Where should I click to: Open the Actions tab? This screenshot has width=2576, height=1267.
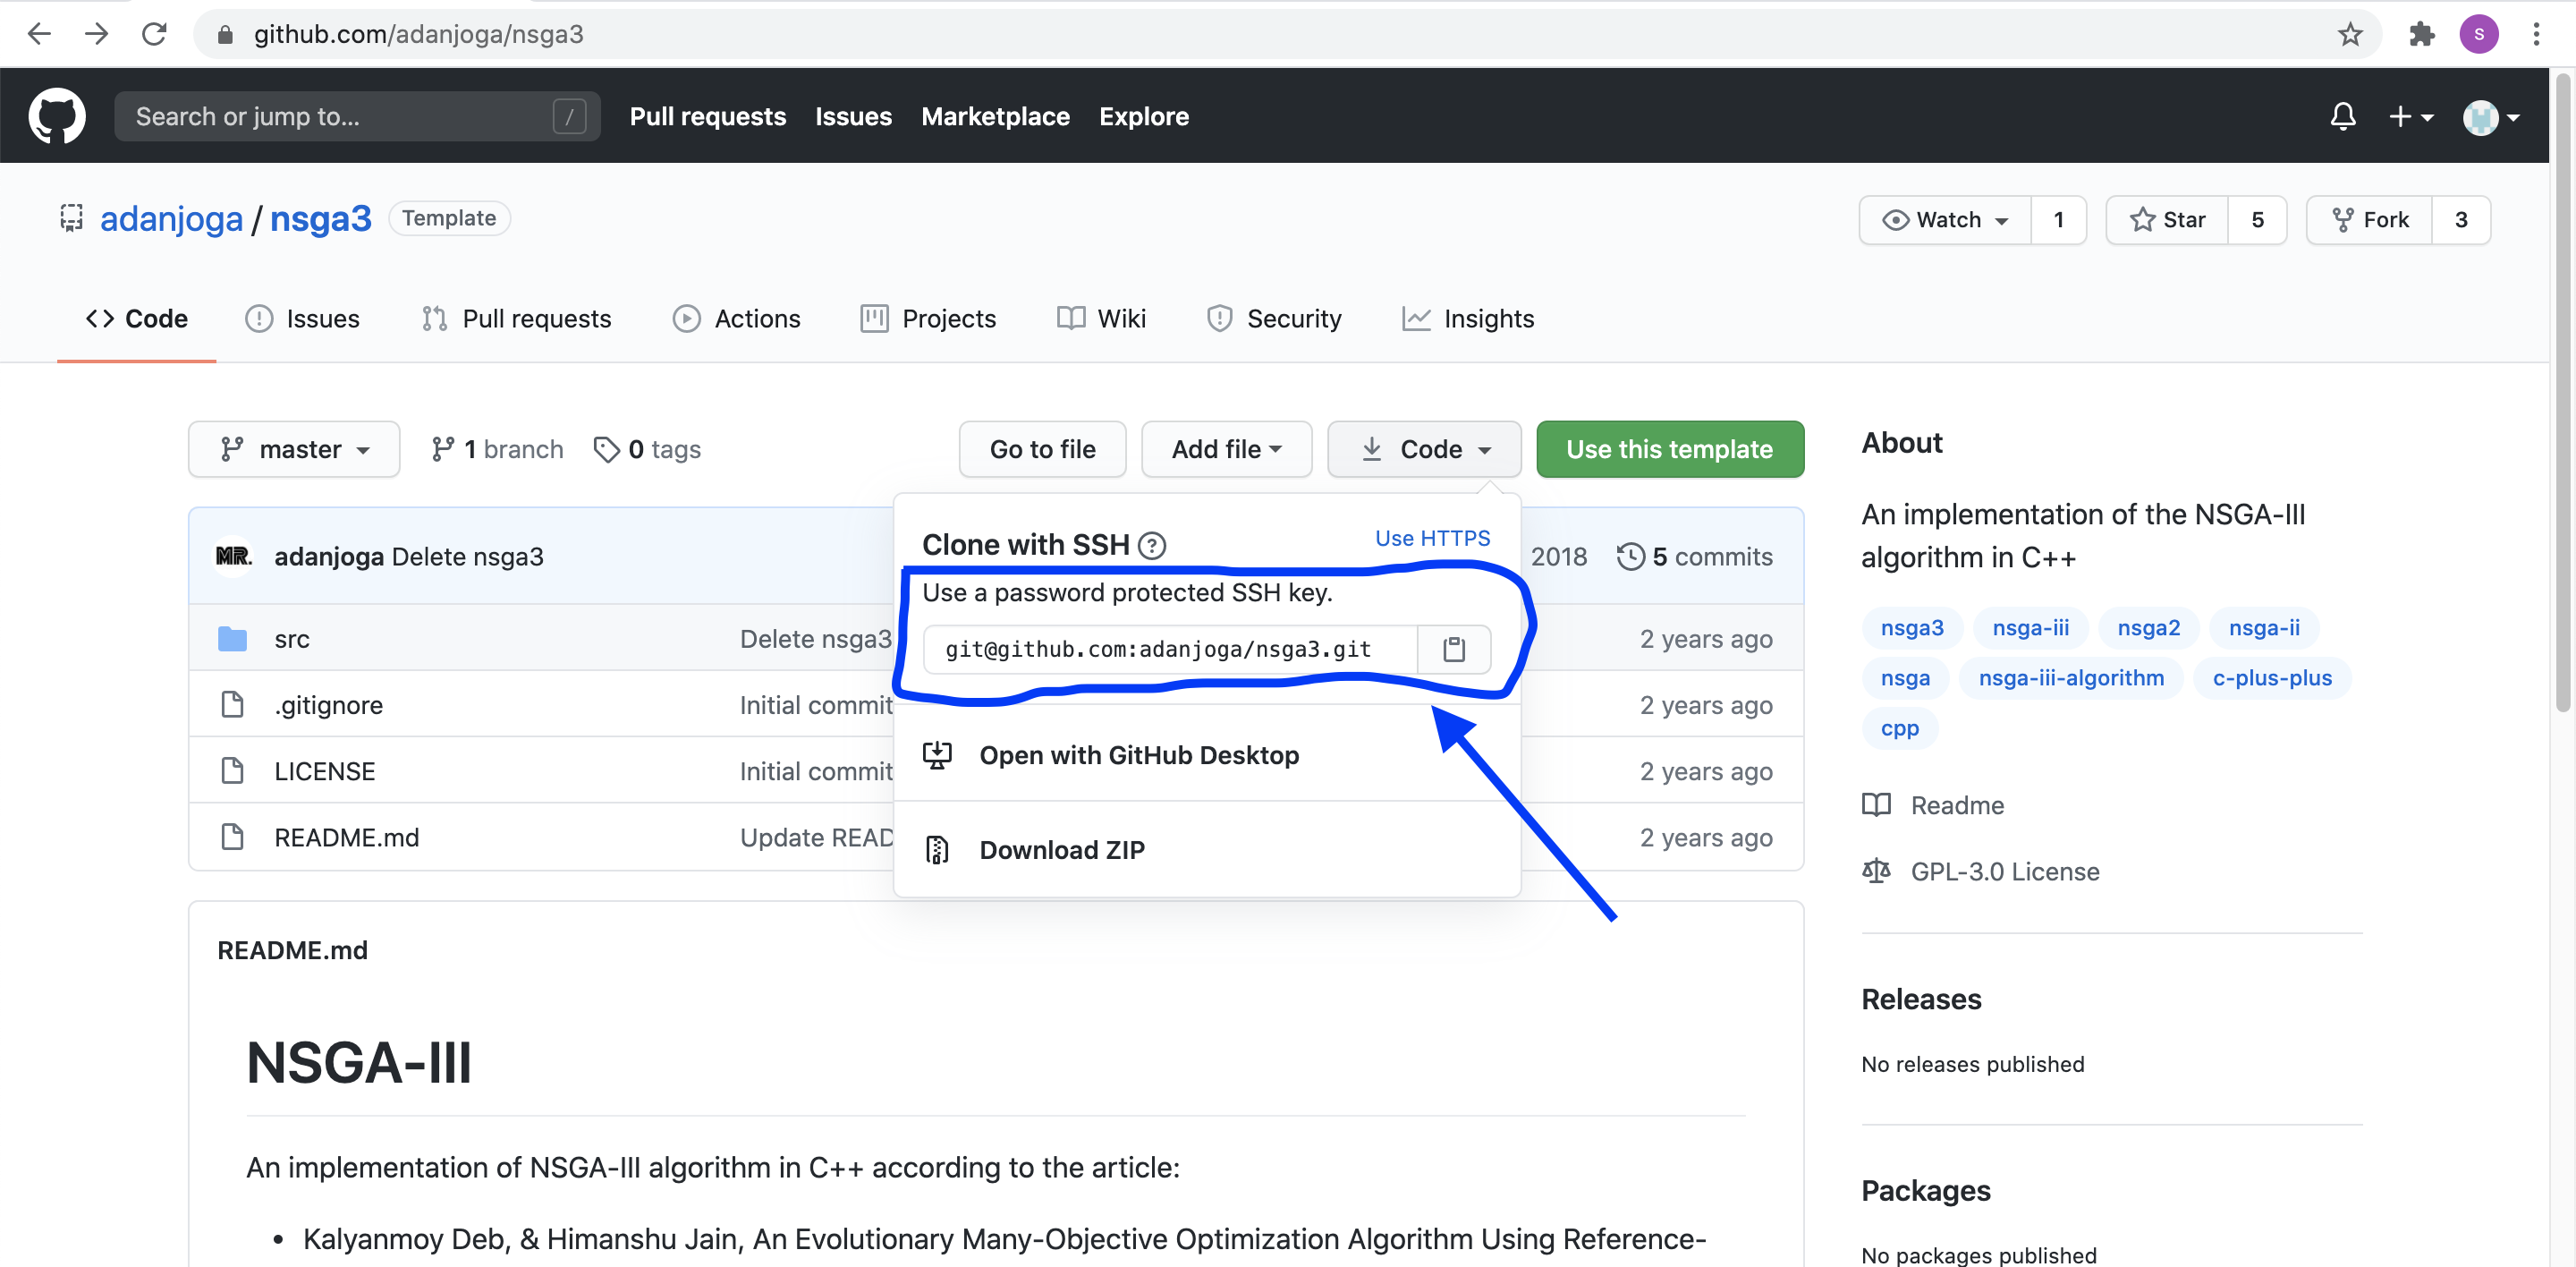click(737, 319)
